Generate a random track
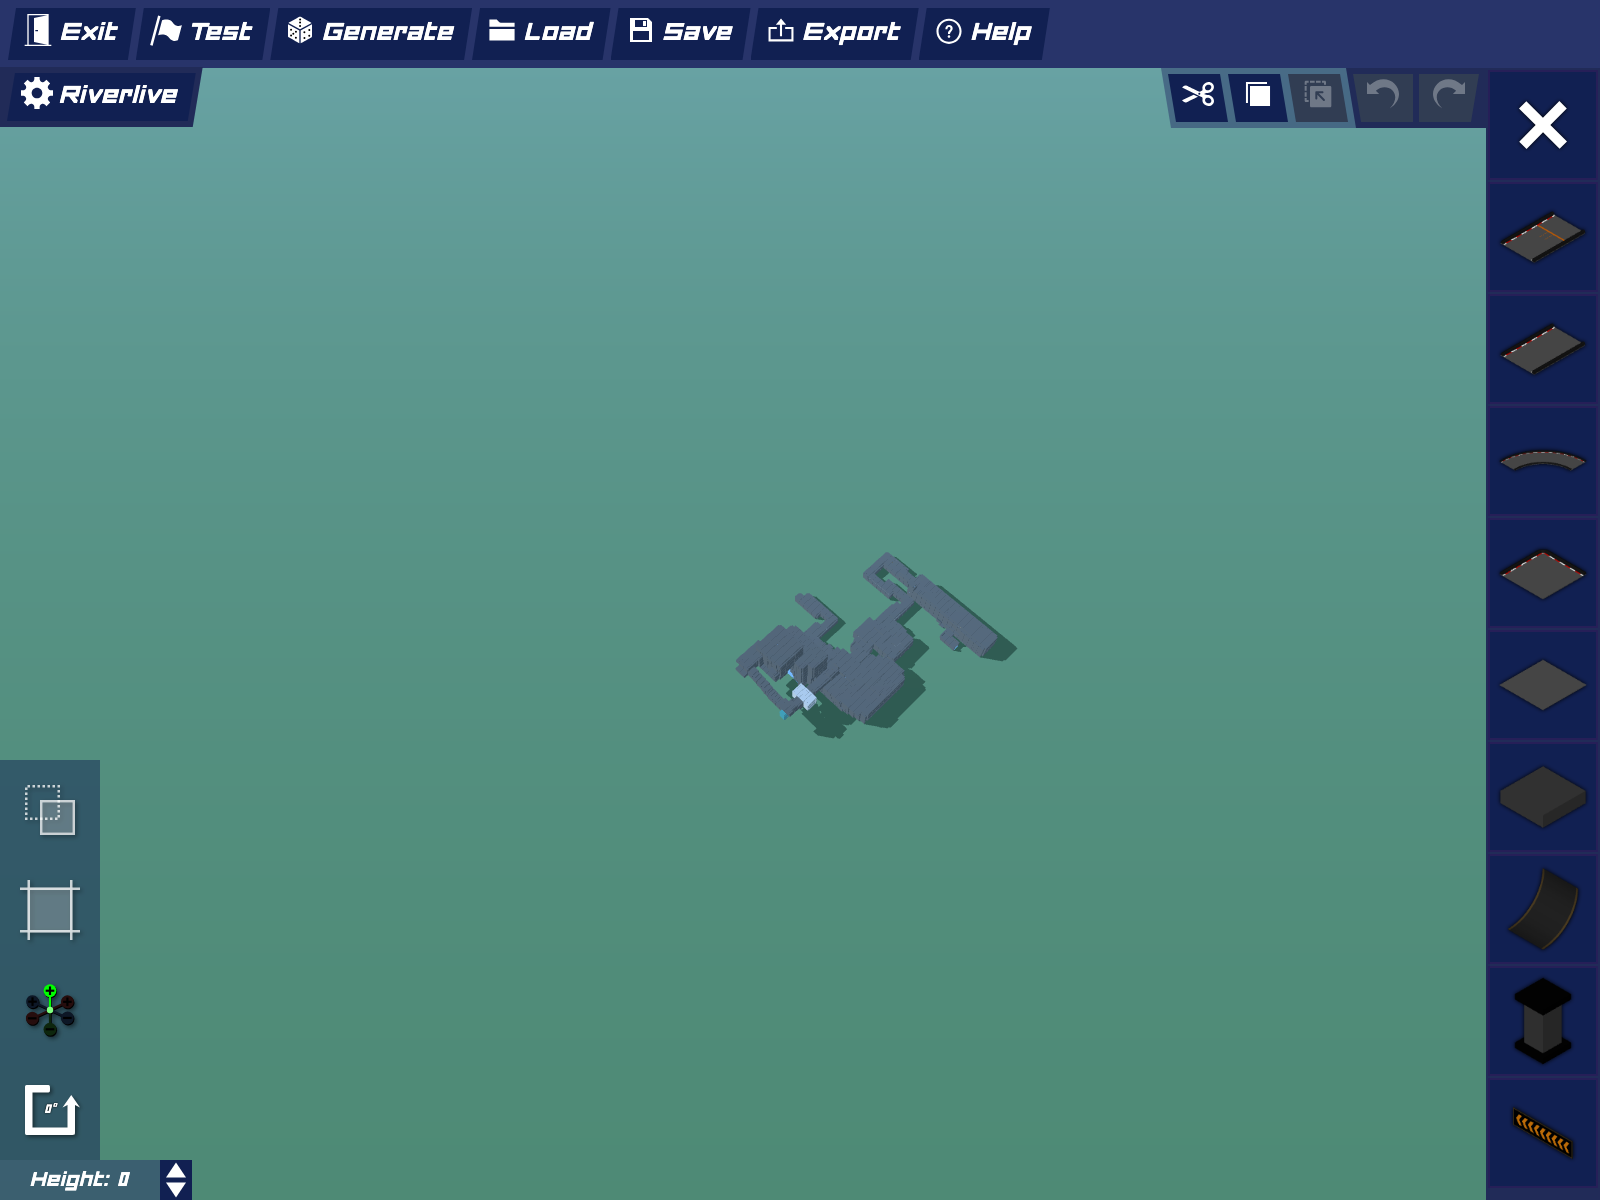 coord(371,32)
